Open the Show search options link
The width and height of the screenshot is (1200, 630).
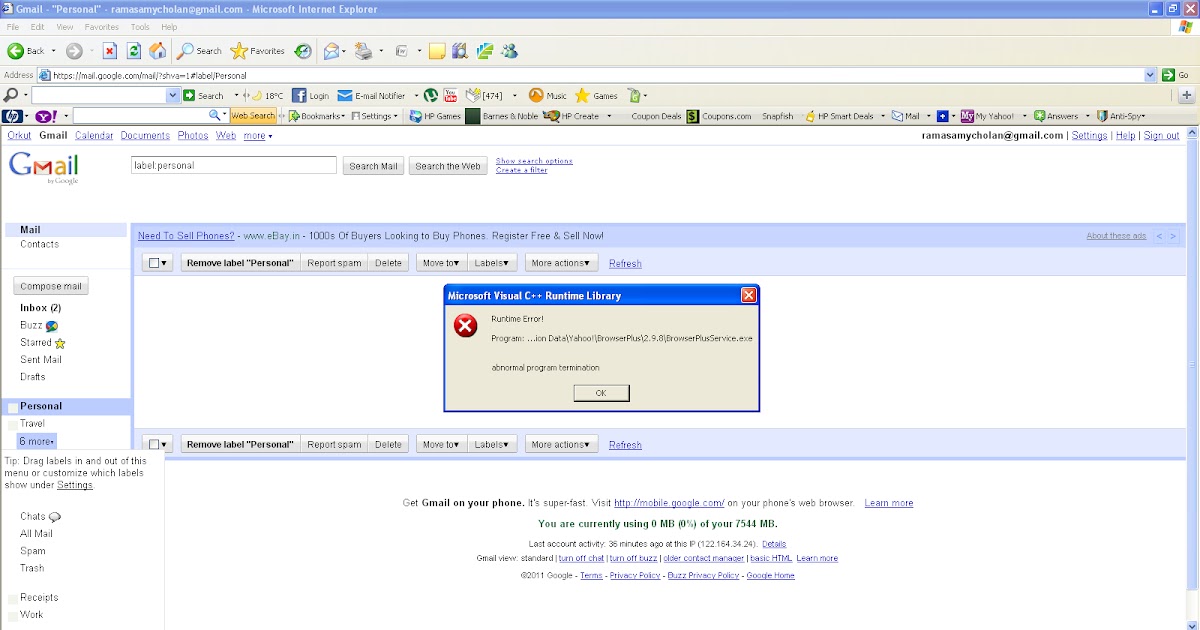pyautogui.click(x=534, y=161)
